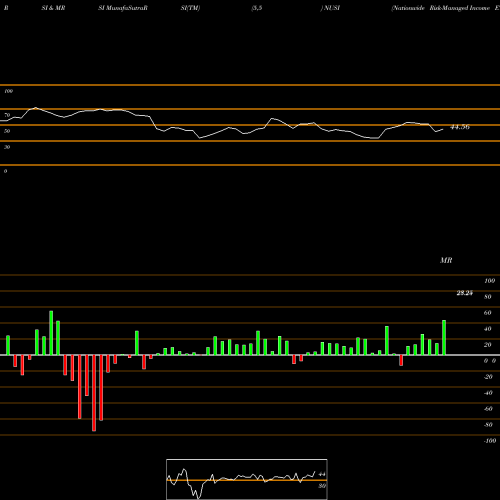The width and height of the screenshot is (500, 500).
Task: Click the 50 level label on RSI axis
Action: (7, 131)
